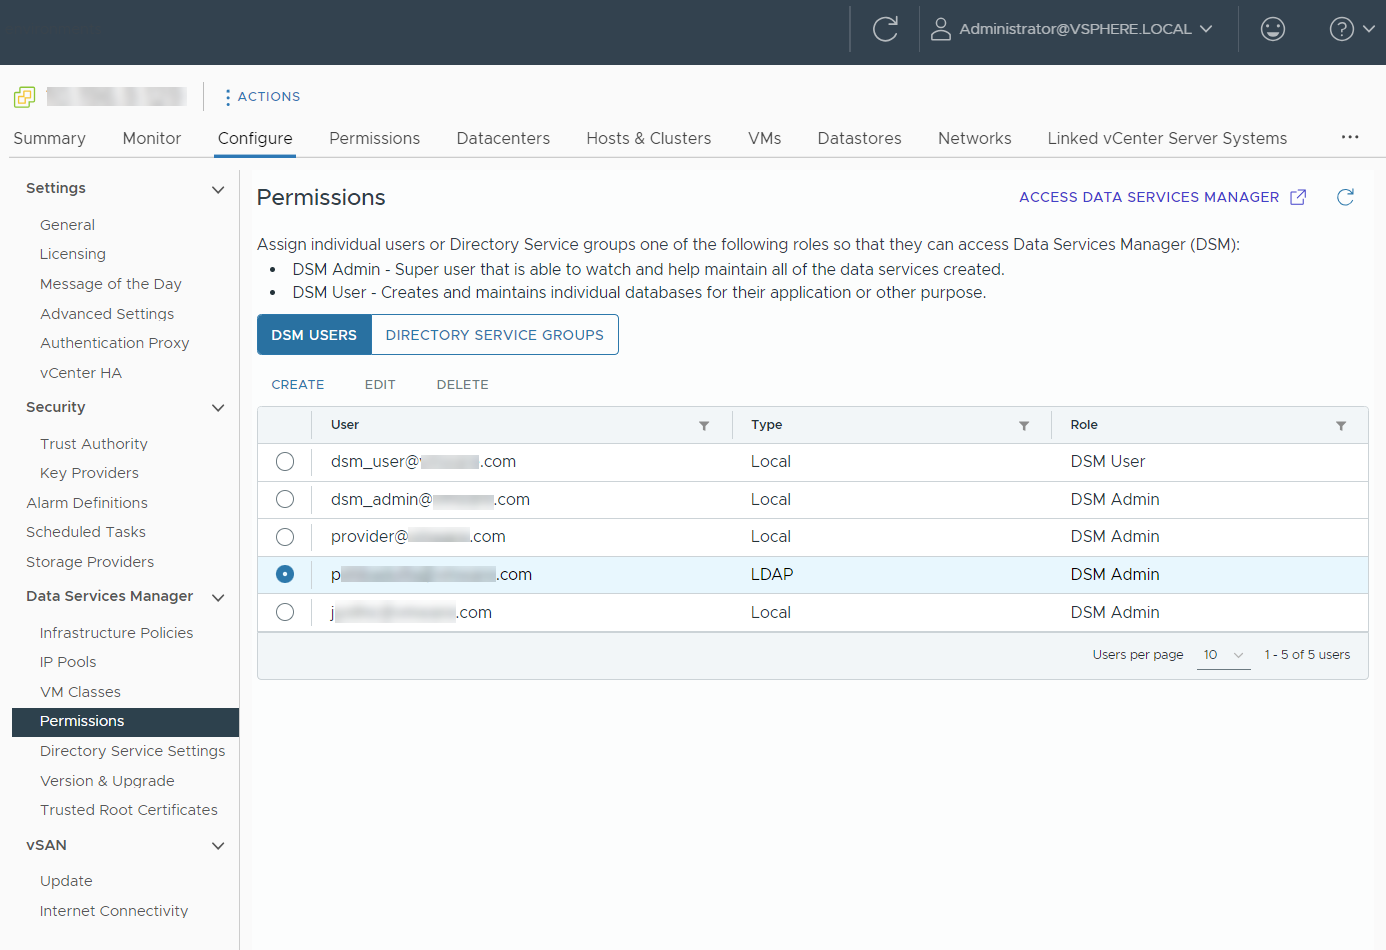The image size is (1386, 950).
Task: Open Trusted Root Certificates
Action: [129, 810]
